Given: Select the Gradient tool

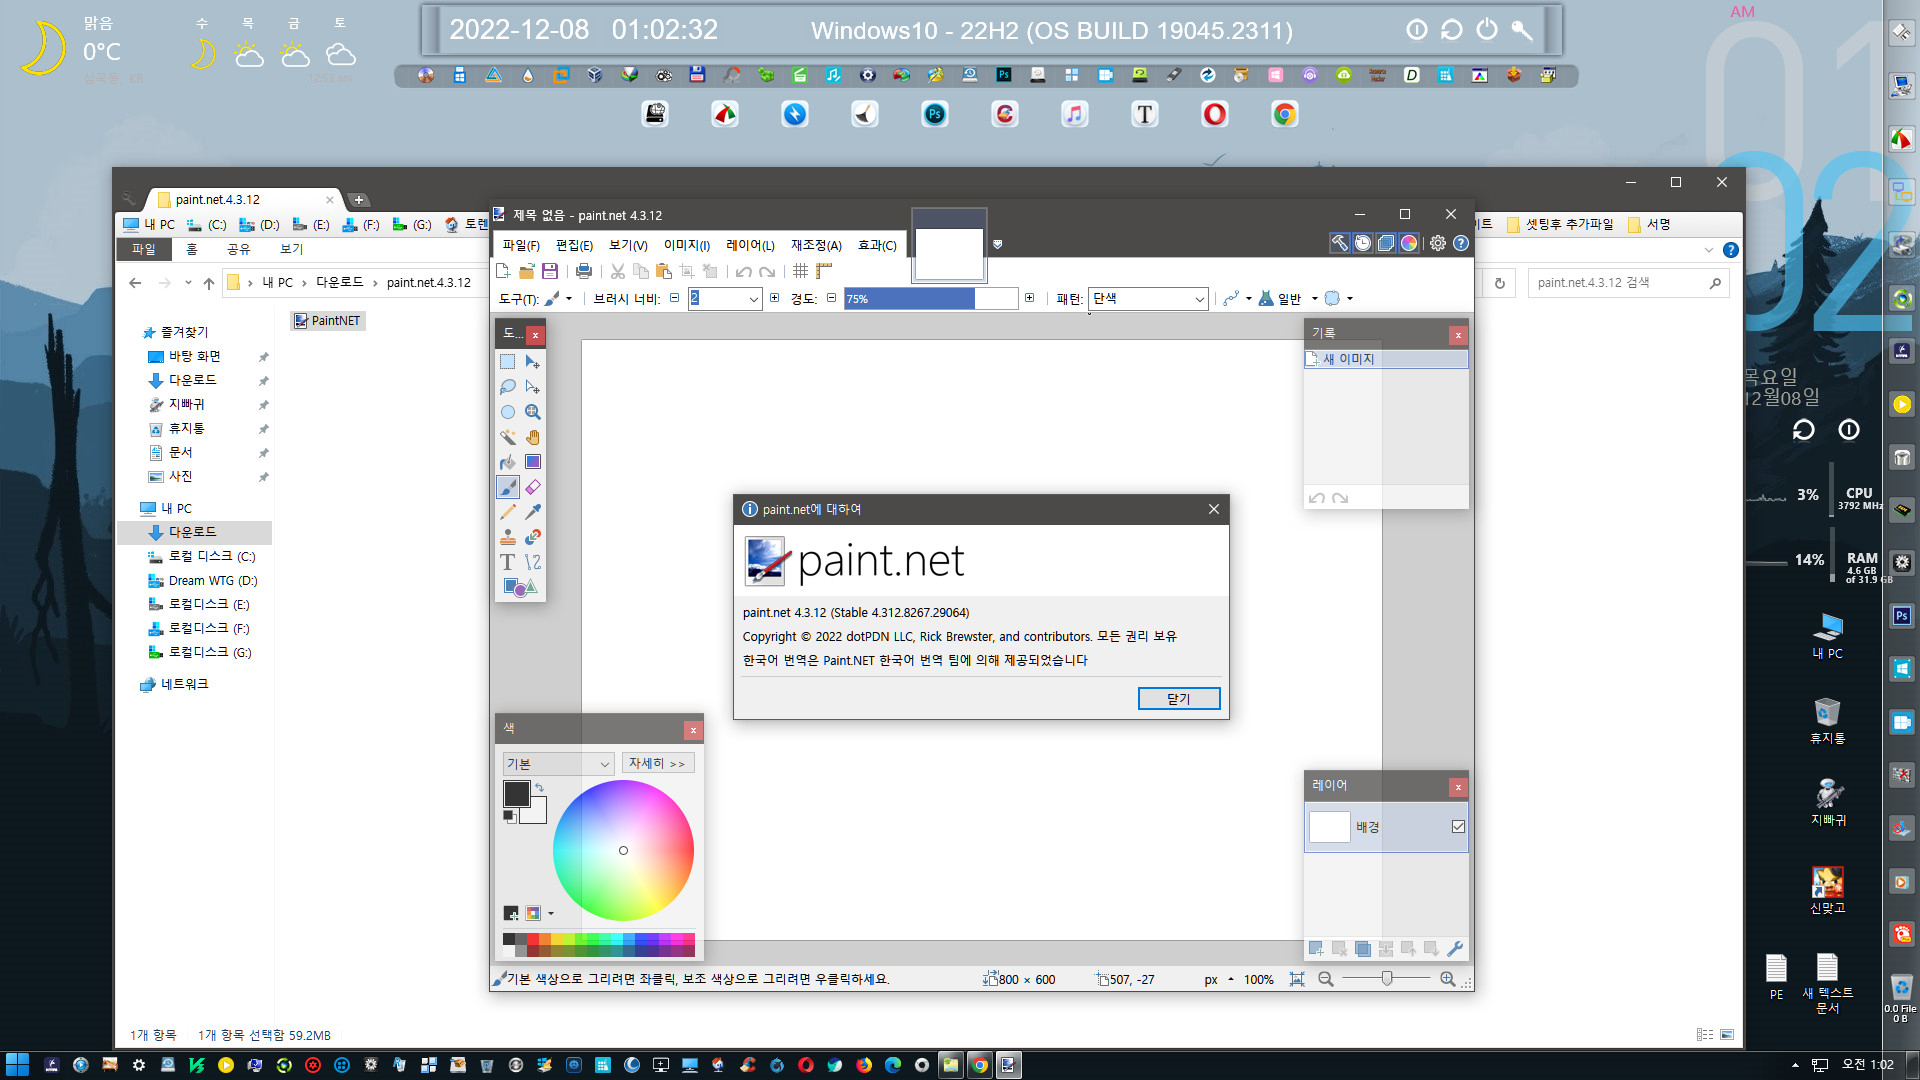Looking at the screenshot, I should tap(533, 462).
